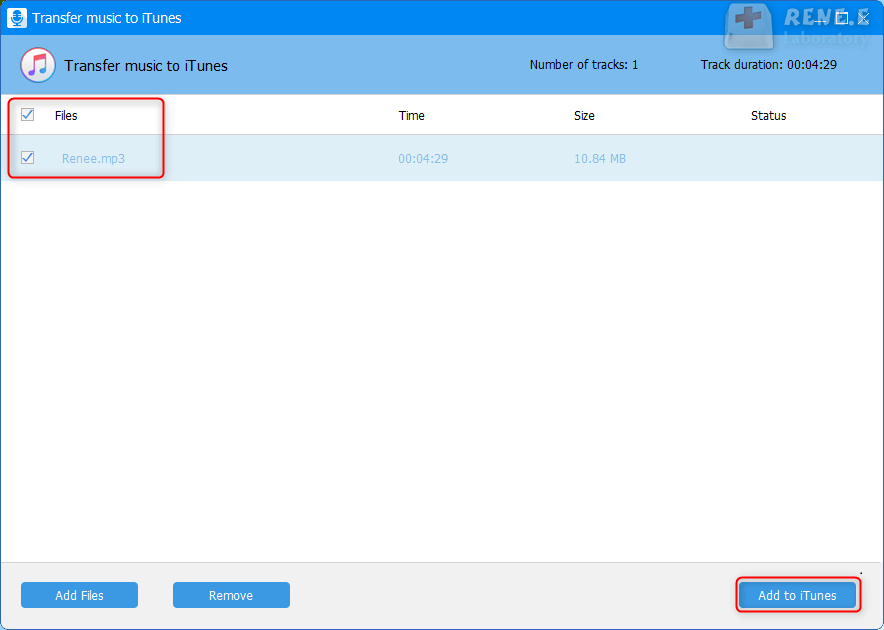Click the 00:04:29 time cell of Renee.mp3
This screenshot has width=884, height=630.
(x=423, y=158)
